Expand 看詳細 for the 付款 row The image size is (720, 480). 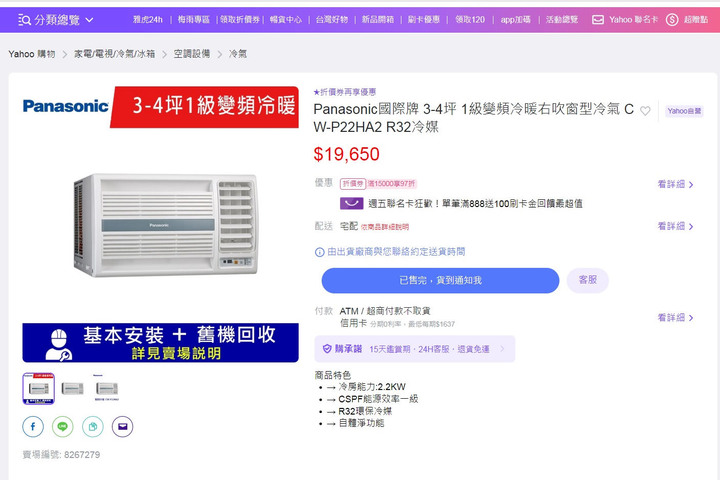tap(675, 317)
